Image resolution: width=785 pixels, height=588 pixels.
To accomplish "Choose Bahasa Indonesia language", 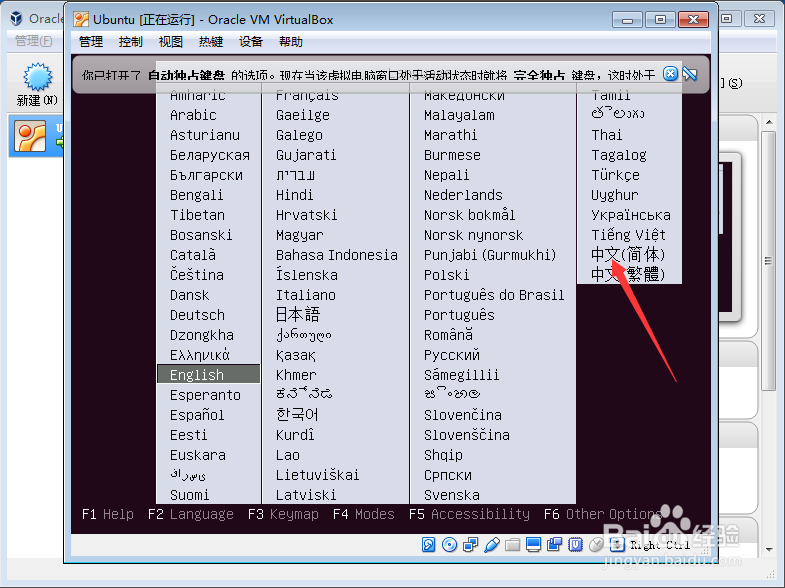I will 337,255.
